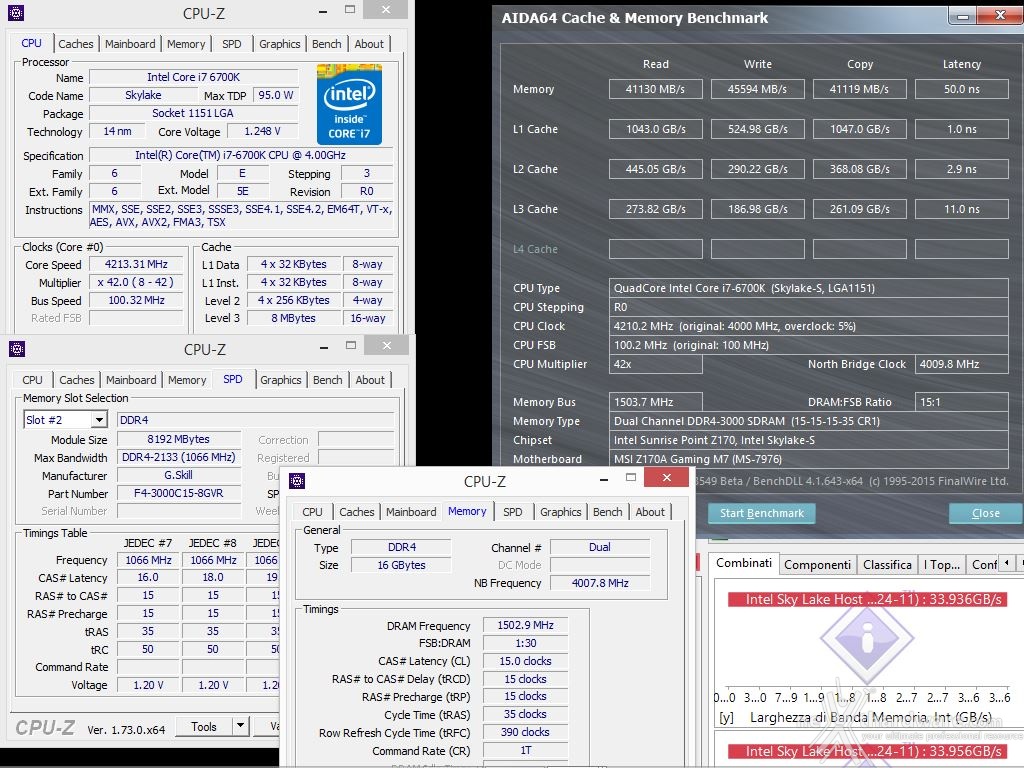Click the Close button at the bottom of AIDA64
Image resolution: width=1024 pixels, height=768 pixels.
[x=985, y=513]
